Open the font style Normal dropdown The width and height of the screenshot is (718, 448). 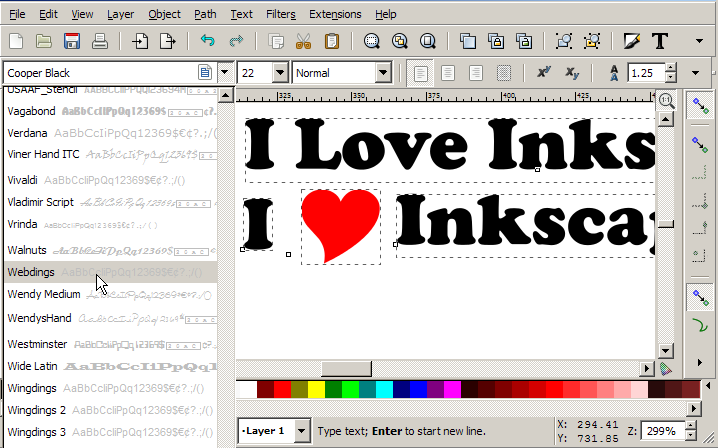pyautogui.click(x=383, y=73)
